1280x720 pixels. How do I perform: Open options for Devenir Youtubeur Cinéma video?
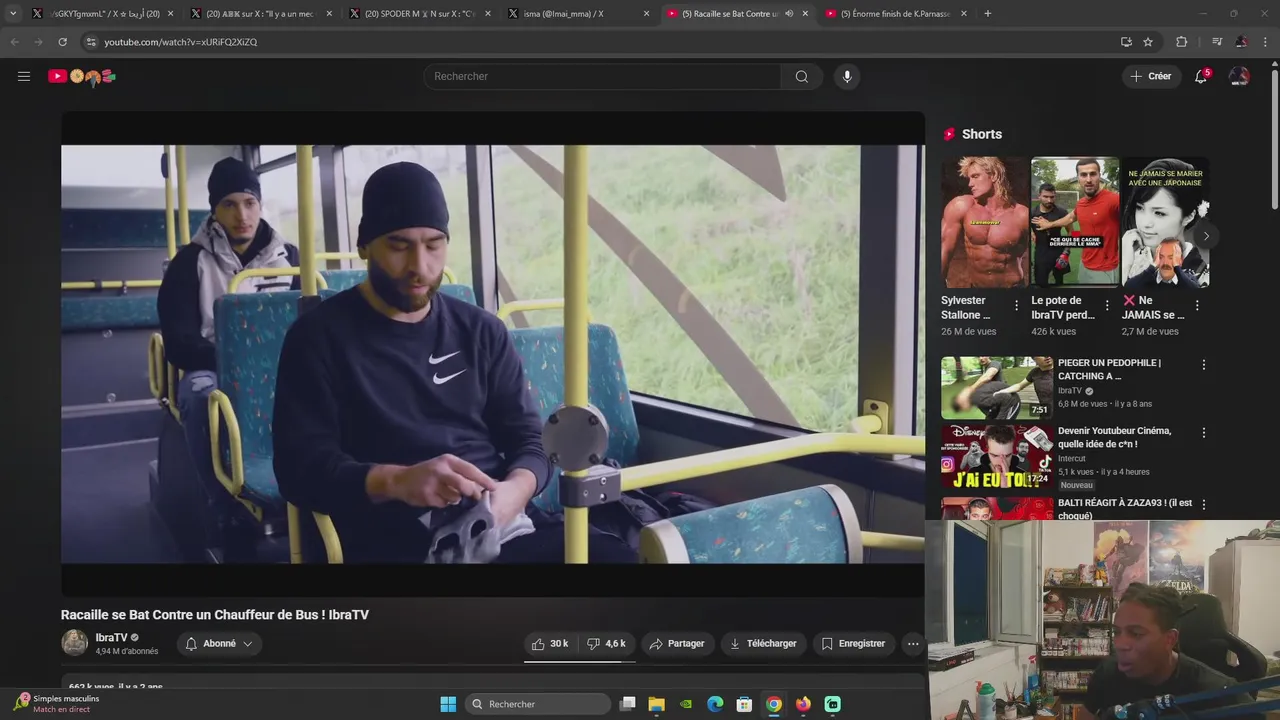point(1204,433)
